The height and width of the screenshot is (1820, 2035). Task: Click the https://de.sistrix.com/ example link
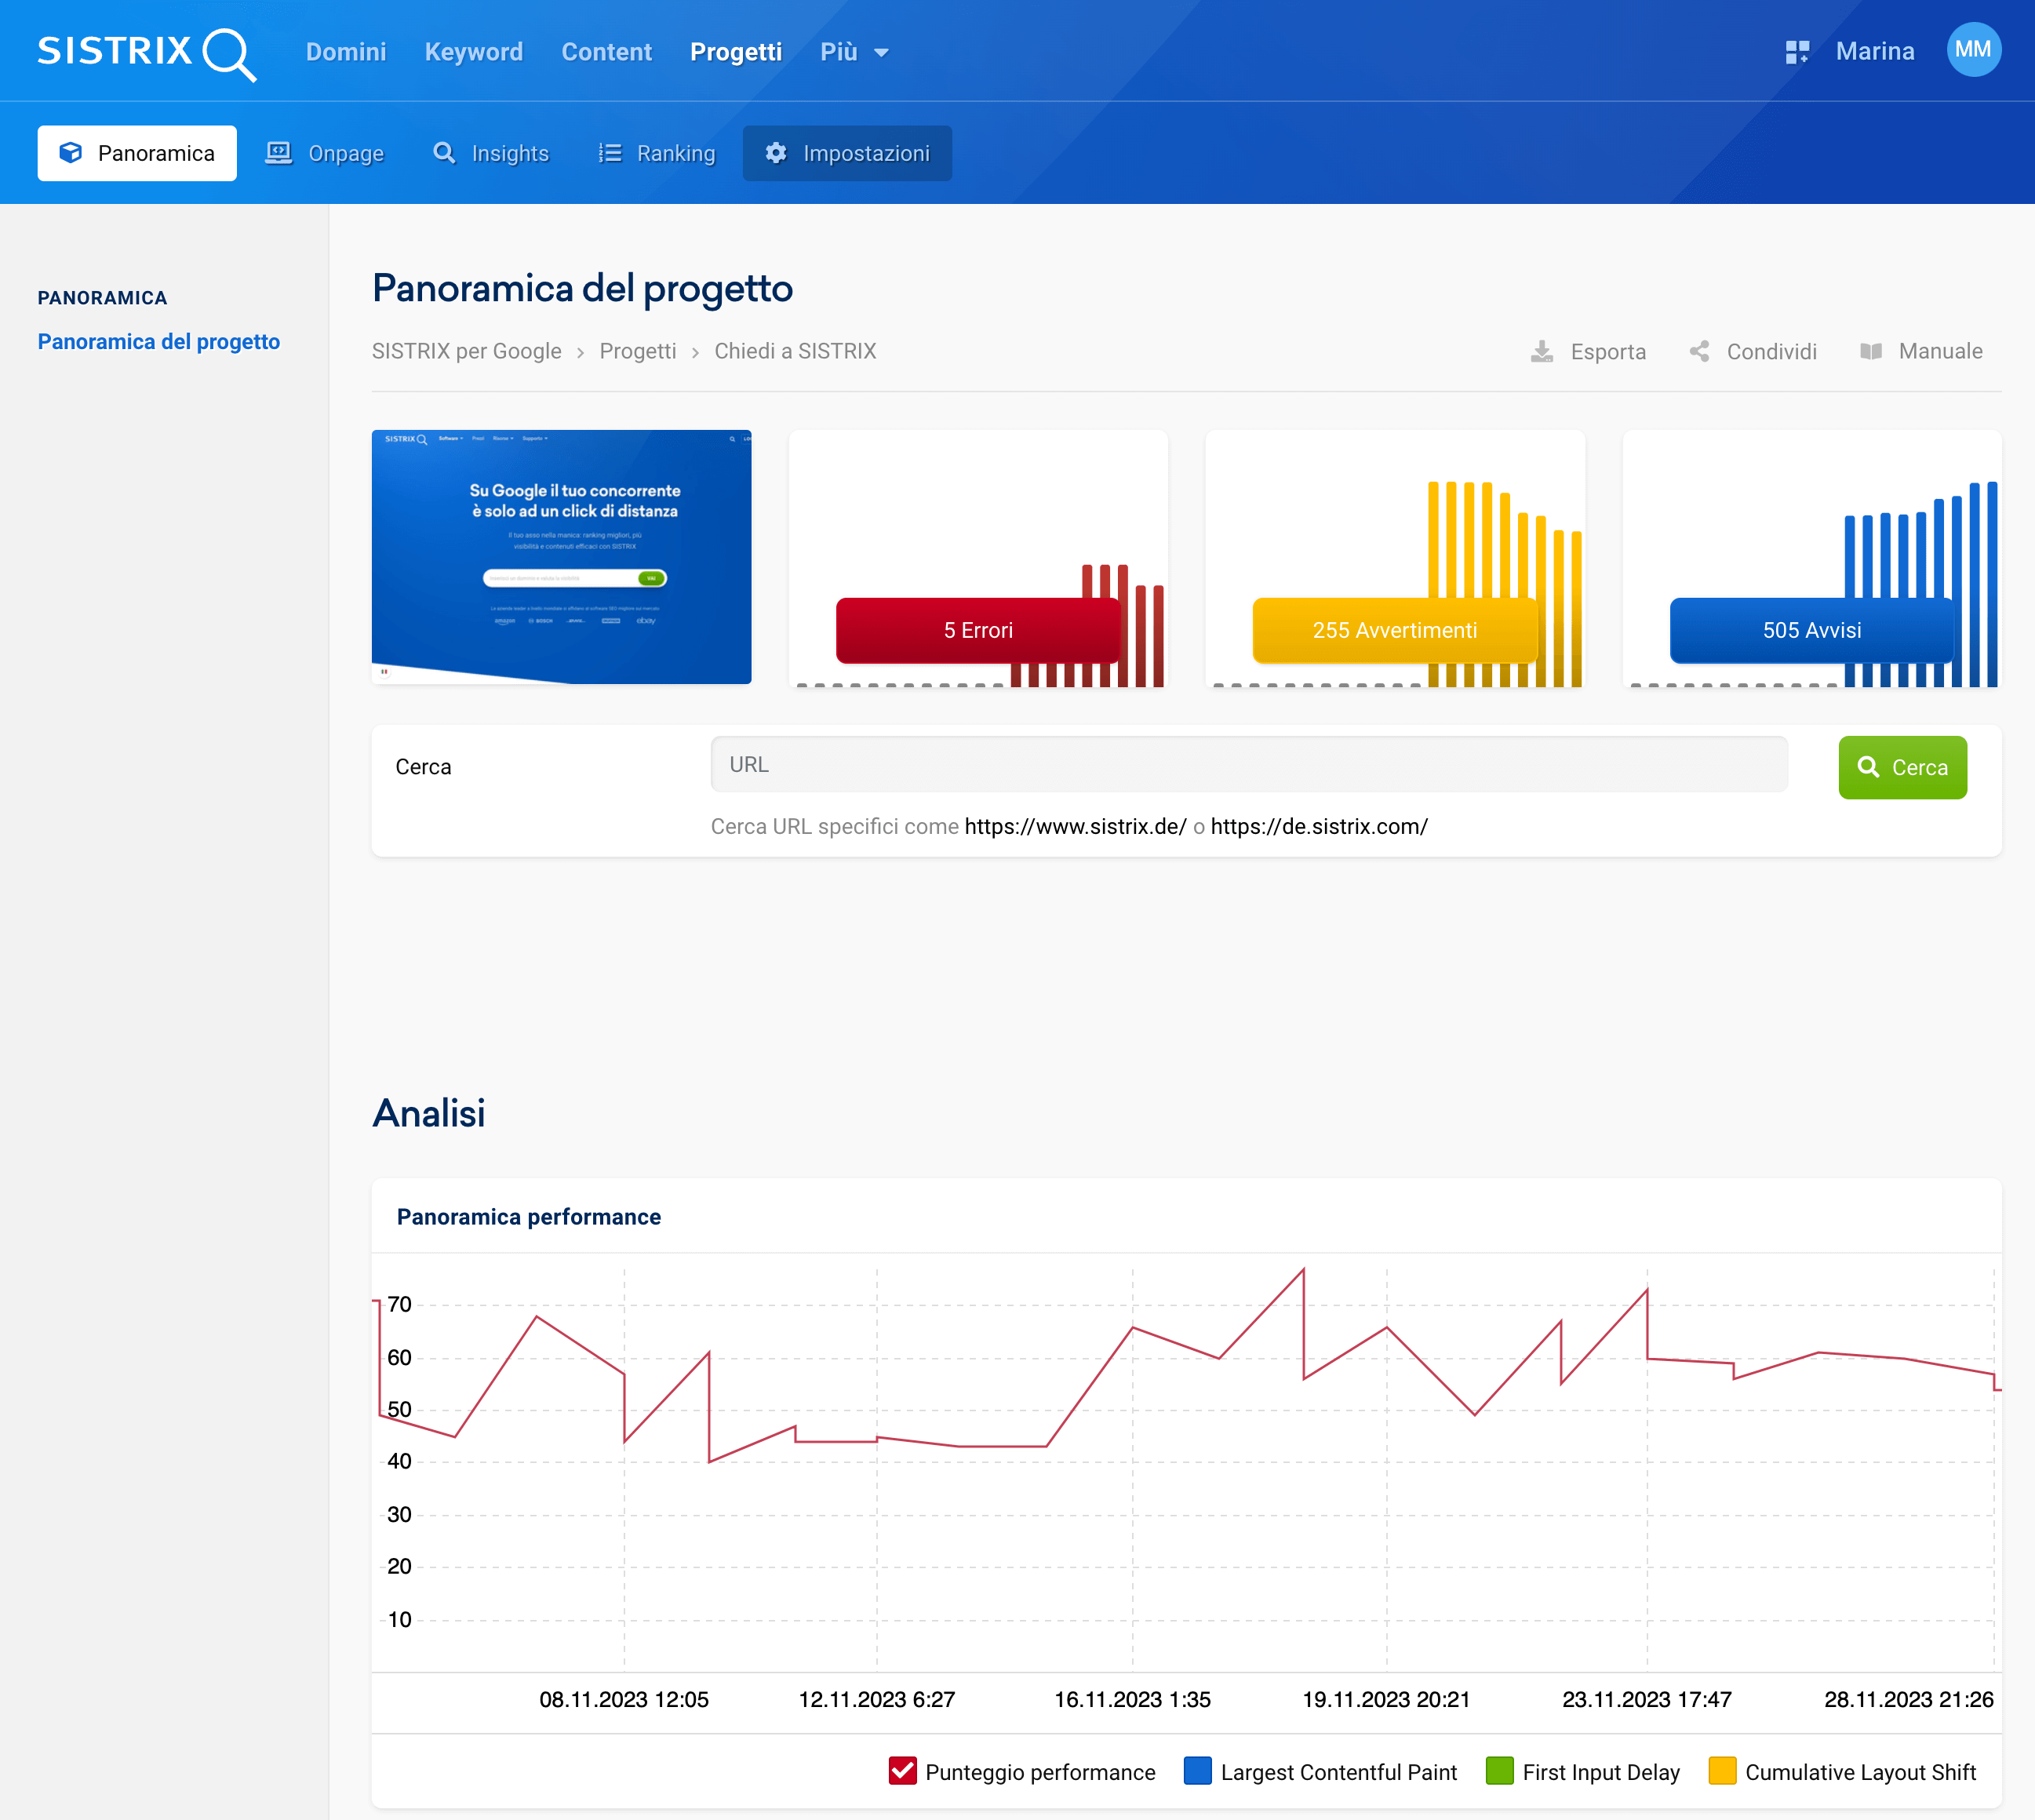1319,827
